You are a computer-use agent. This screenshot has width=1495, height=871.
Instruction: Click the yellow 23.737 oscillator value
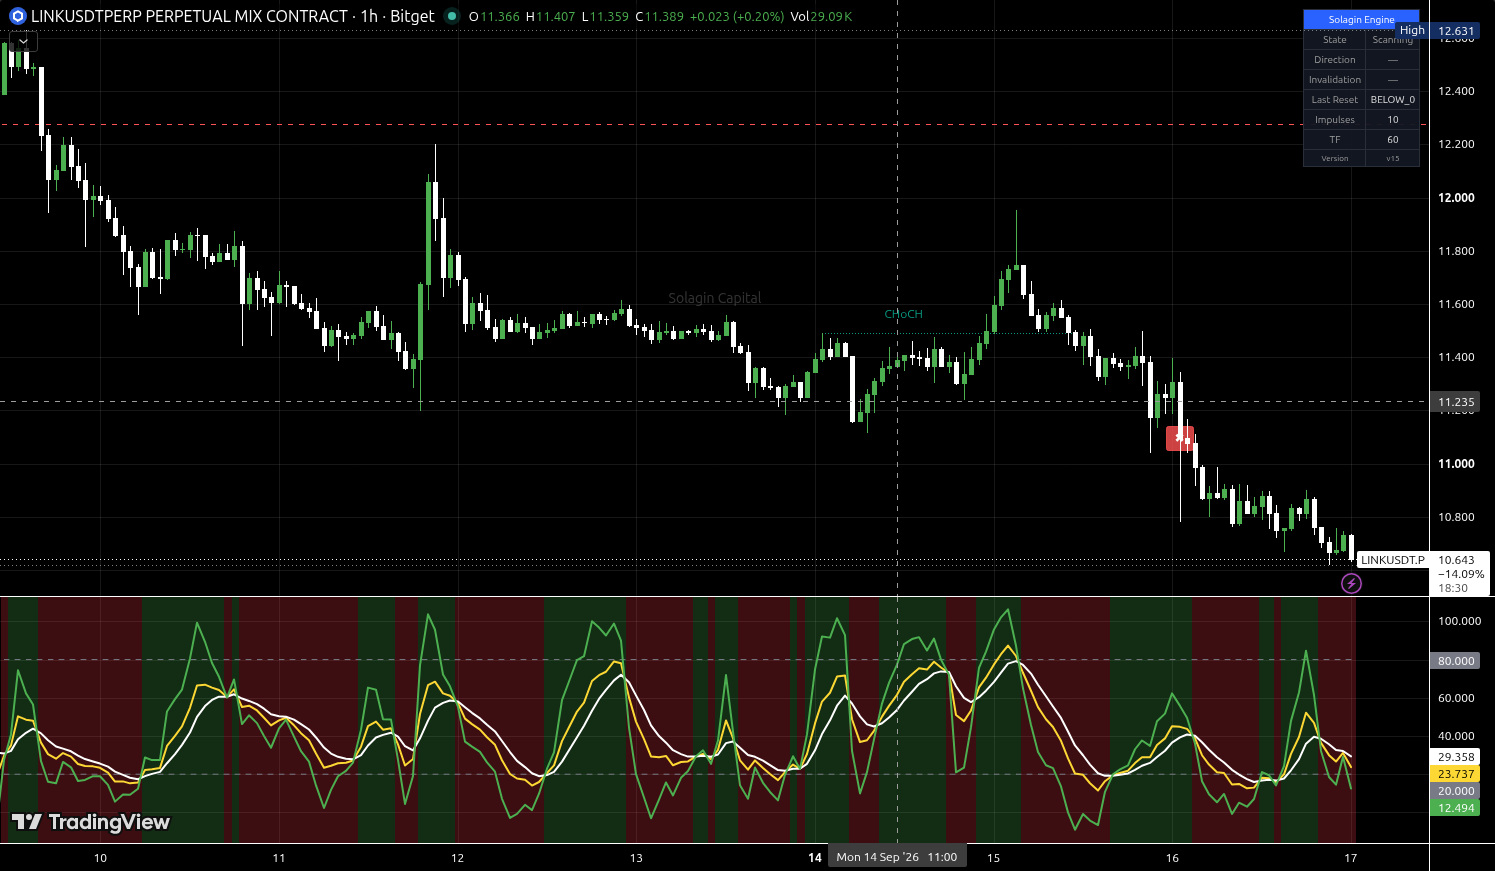pyautogui.click(x=1456, y=774)
